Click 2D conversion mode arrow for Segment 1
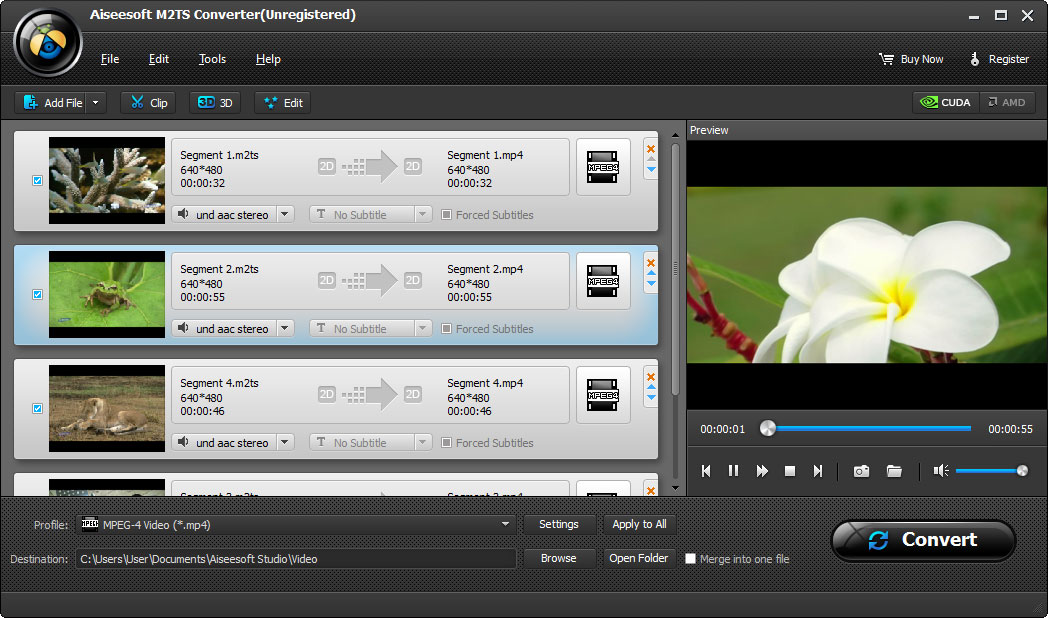 click(370, 166)
